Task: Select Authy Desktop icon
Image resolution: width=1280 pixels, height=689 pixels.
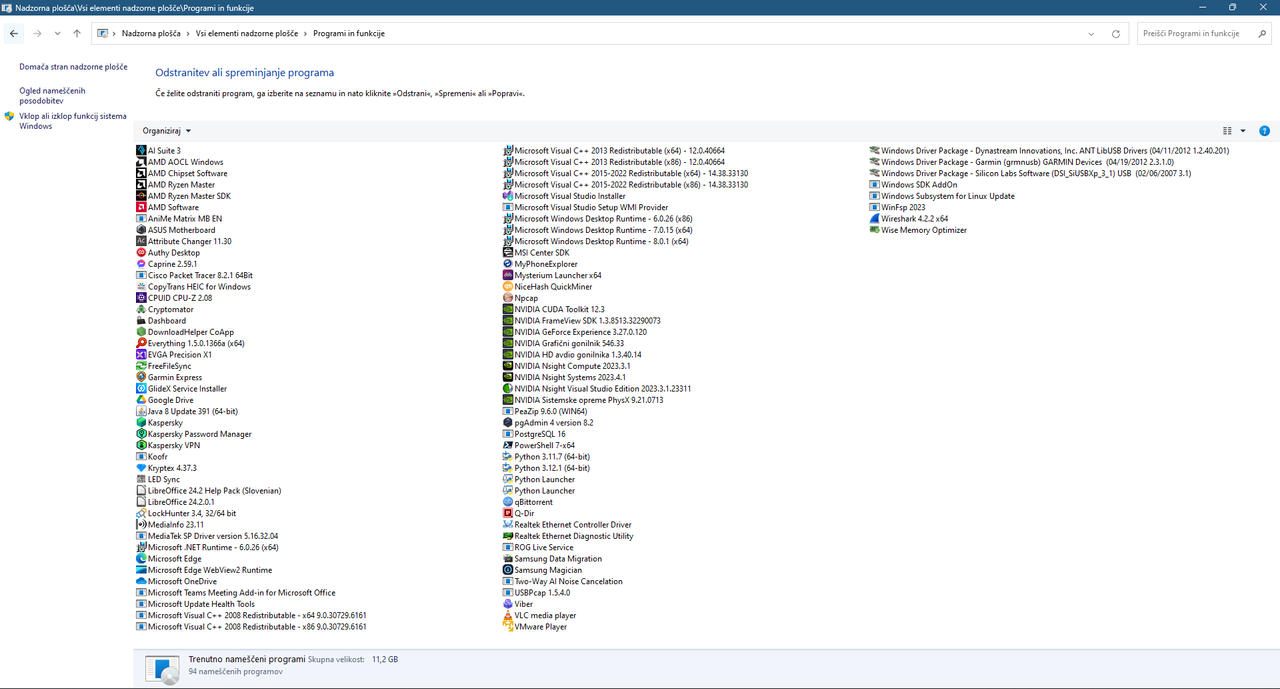Action: pos(140,253)
